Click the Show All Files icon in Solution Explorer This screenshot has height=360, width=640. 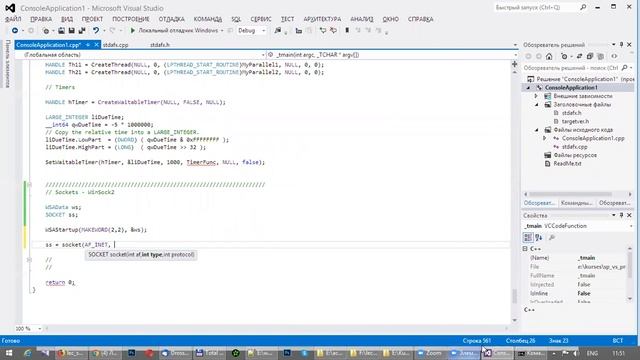[600, 56]
